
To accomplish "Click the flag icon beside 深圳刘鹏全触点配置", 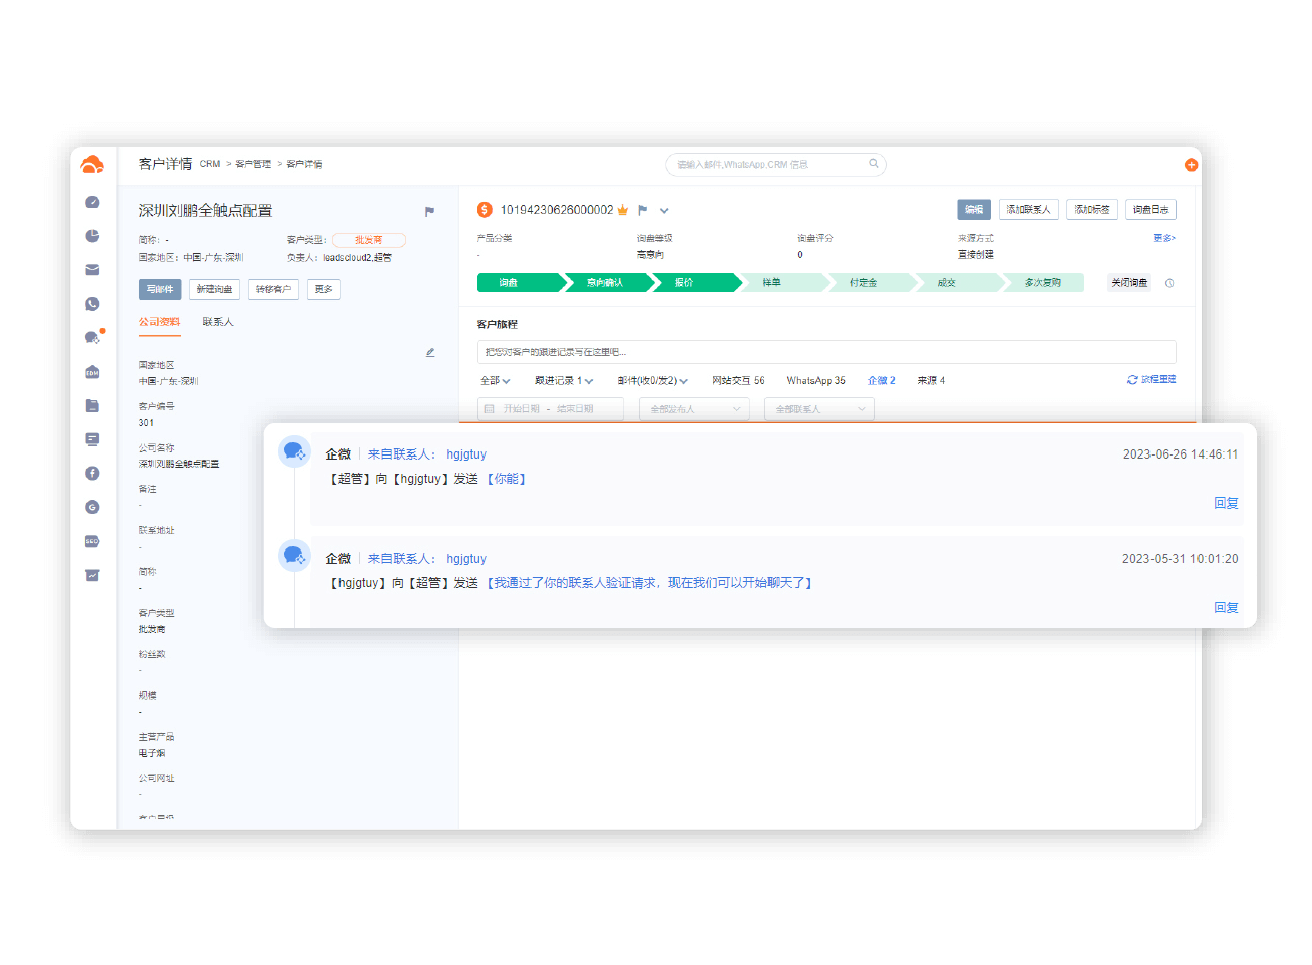I will click(x=429, y=211).
